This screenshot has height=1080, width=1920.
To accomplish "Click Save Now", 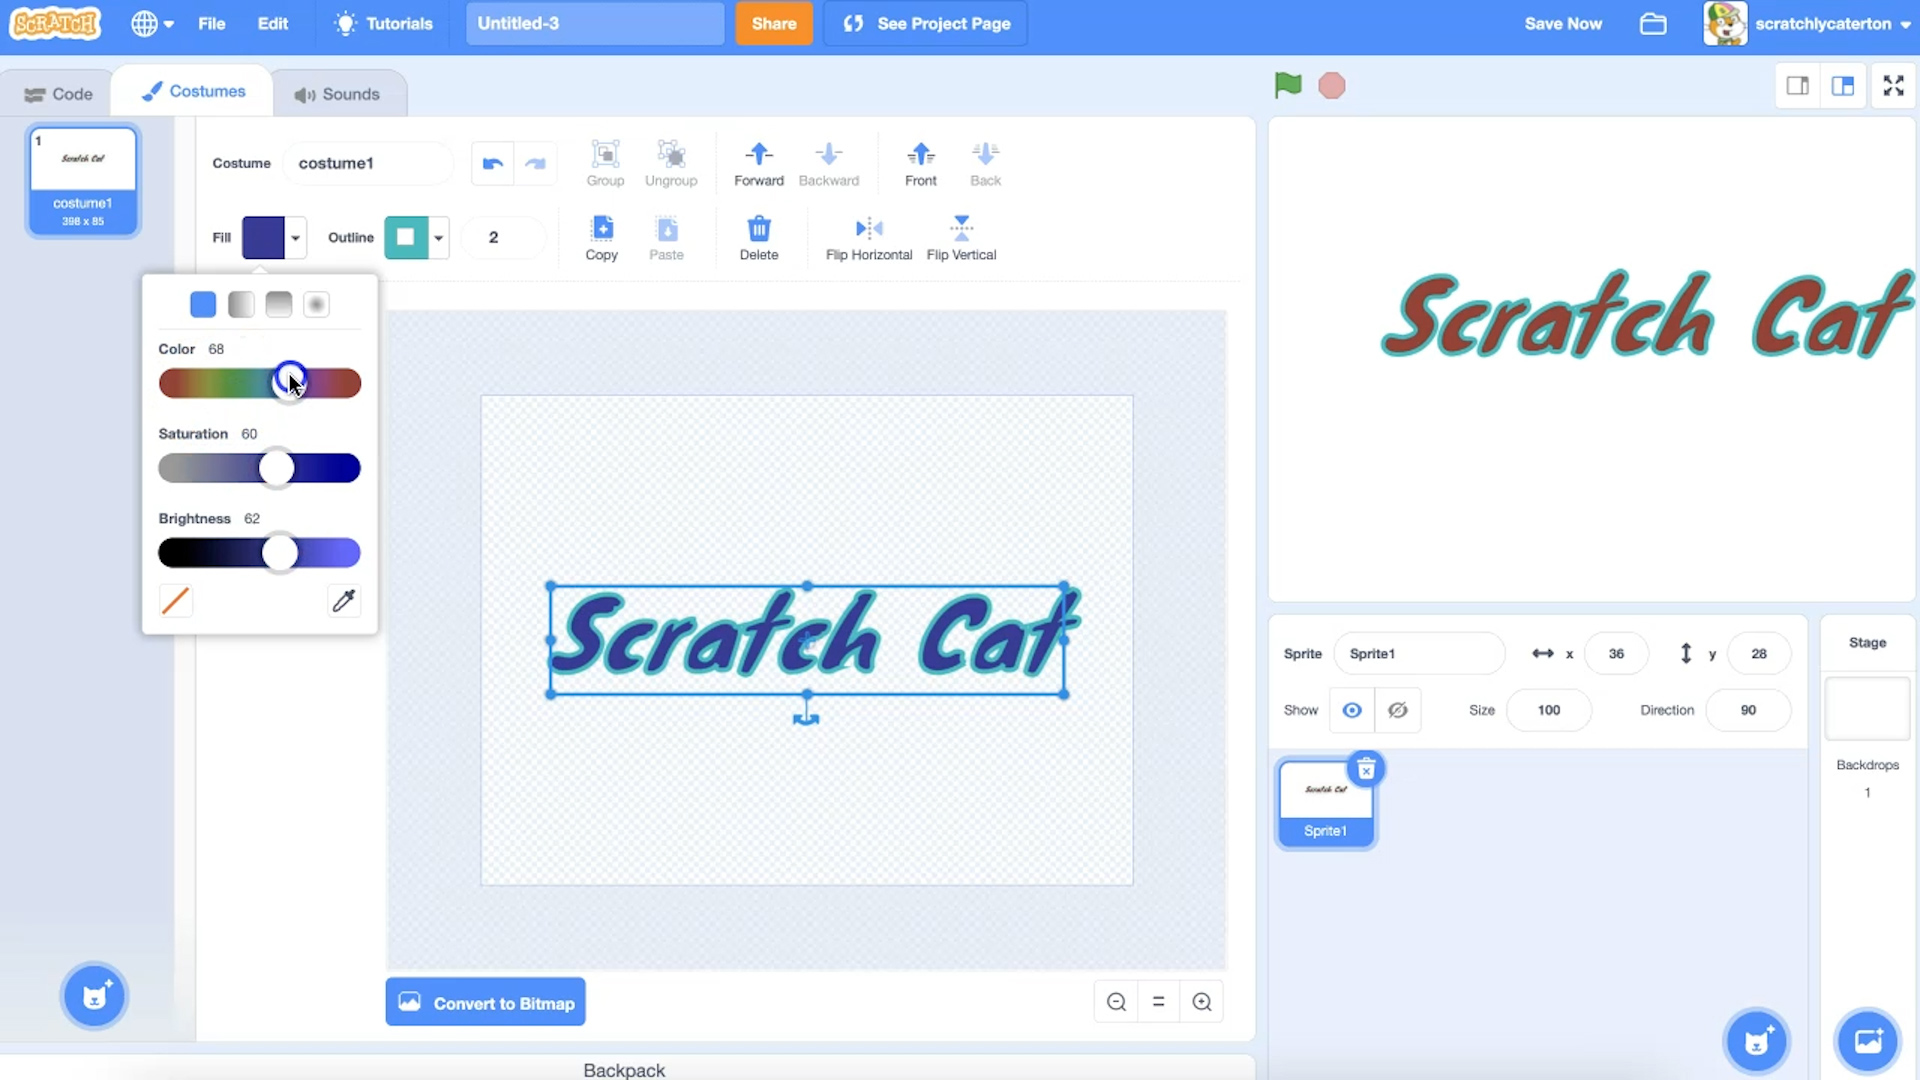I will tap(1562, 23).
